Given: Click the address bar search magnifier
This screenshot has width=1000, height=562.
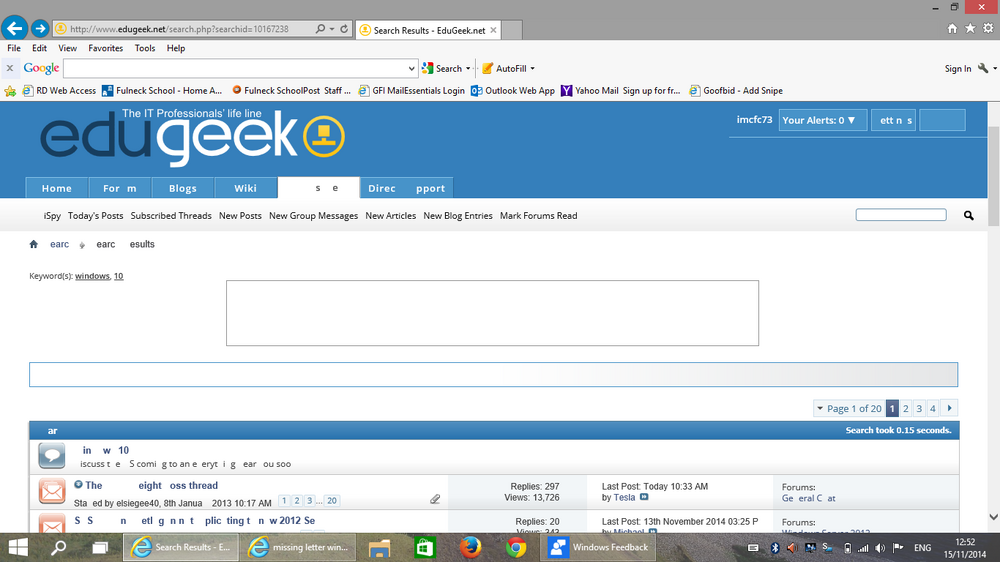Looking at the screenshot, I should tap(320, 29).
